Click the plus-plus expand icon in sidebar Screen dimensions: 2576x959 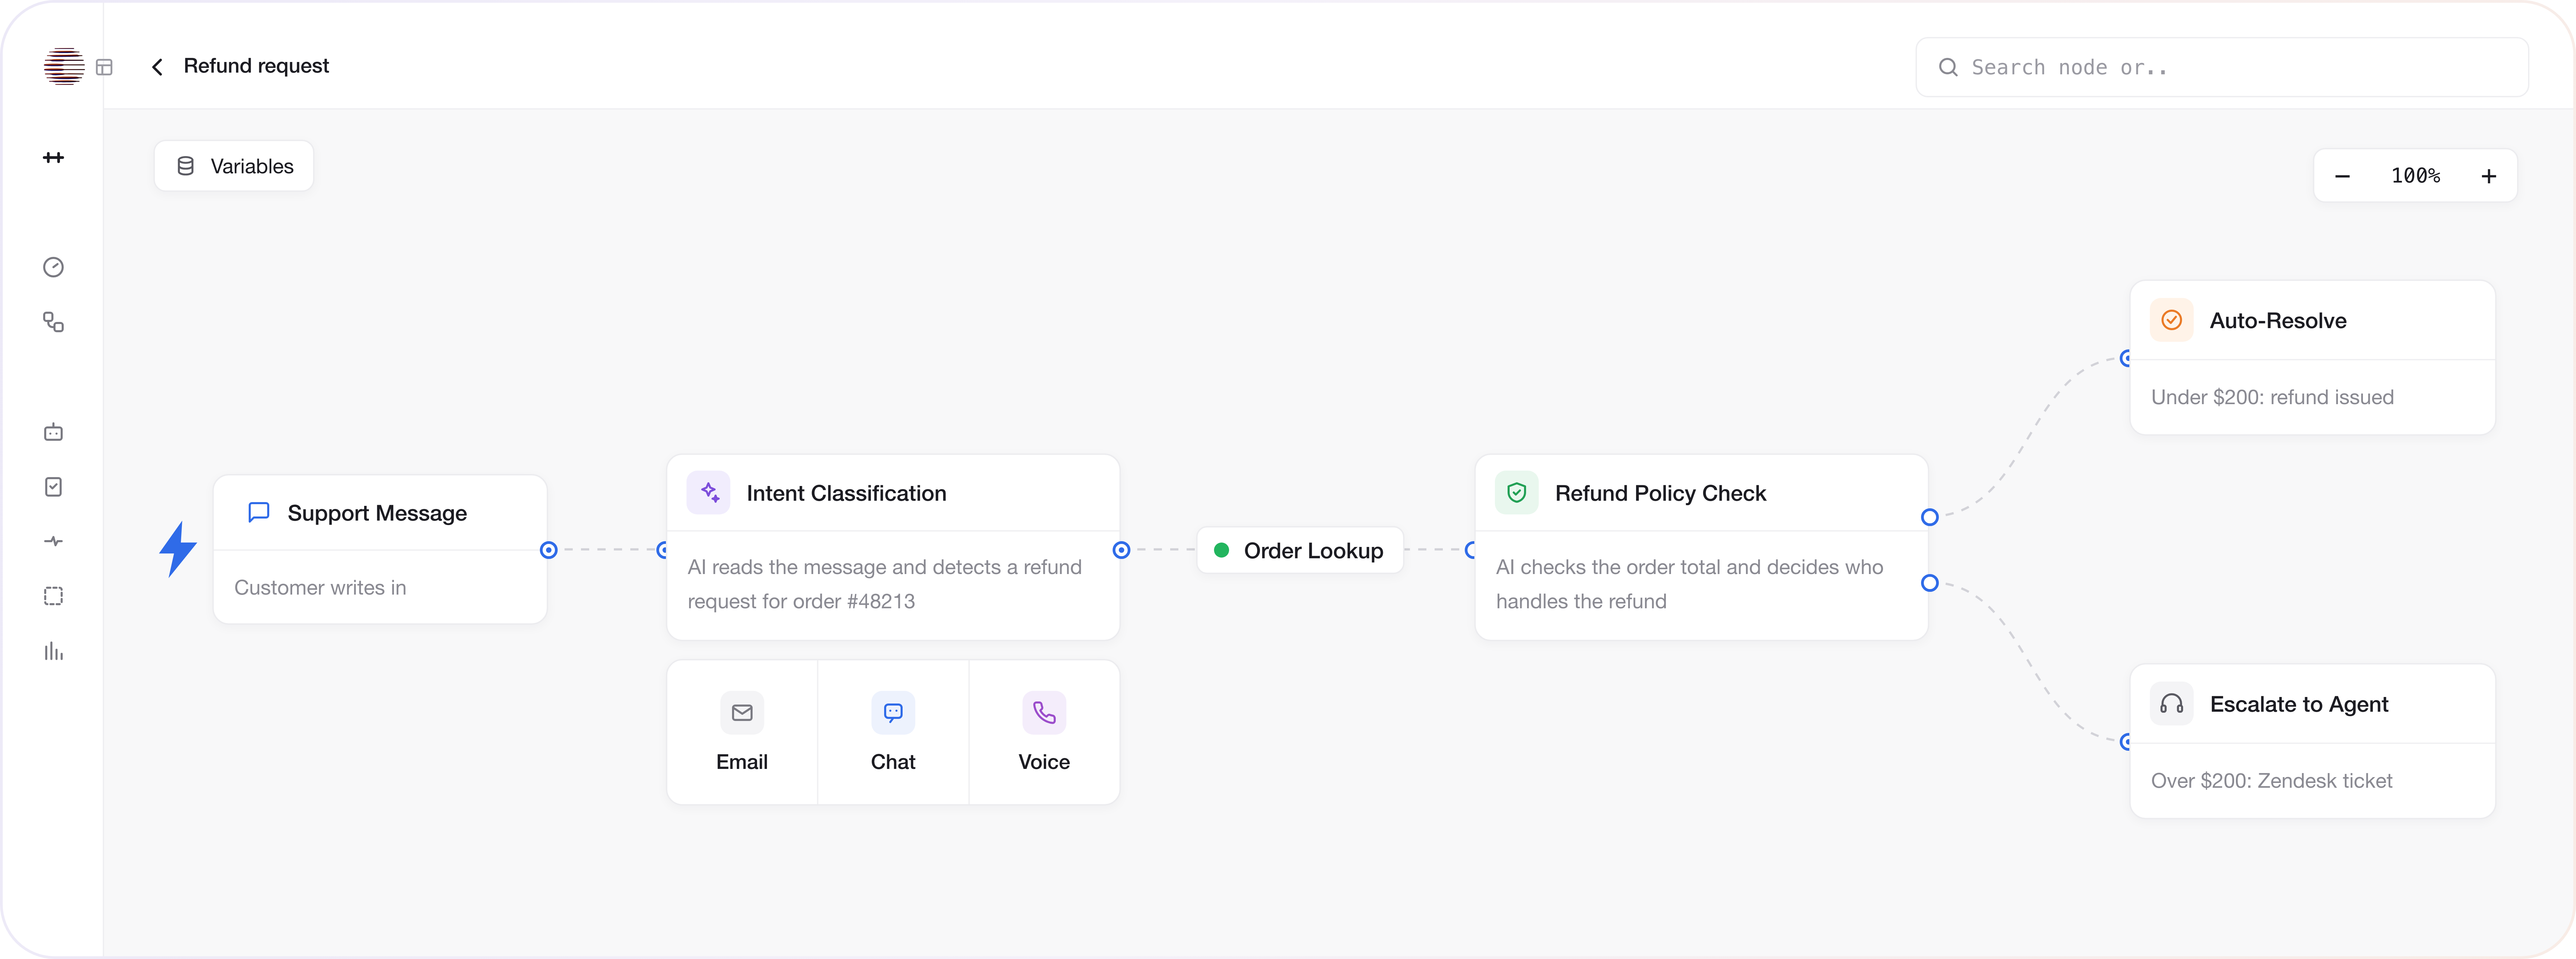(x=54, y=157)
